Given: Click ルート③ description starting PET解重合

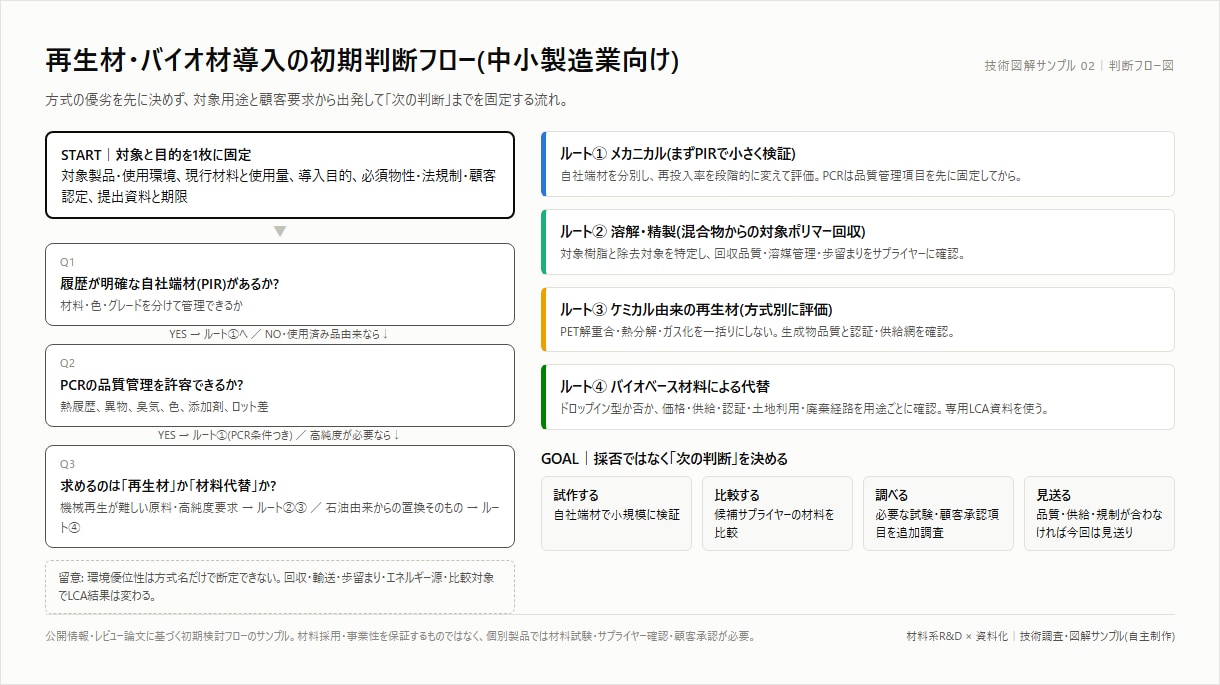Looking at the screenshot, I should (757, 331).
